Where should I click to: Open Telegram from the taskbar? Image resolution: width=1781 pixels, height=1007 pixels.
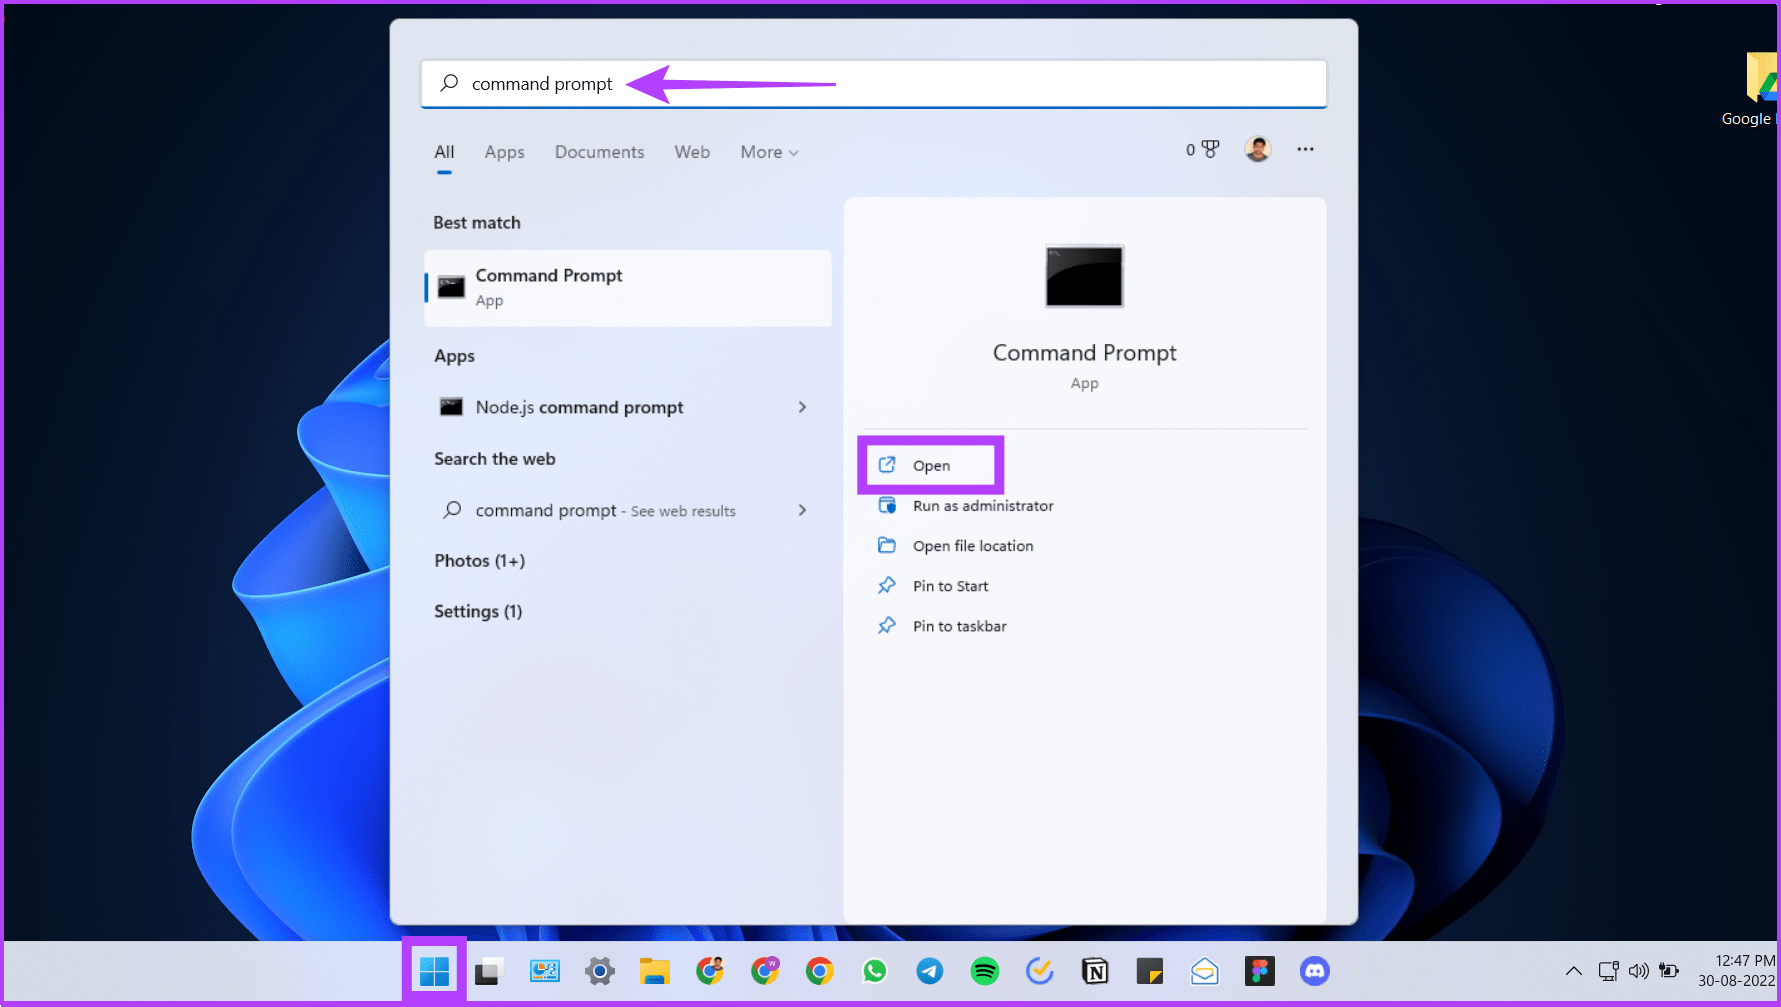click(929, 970)
